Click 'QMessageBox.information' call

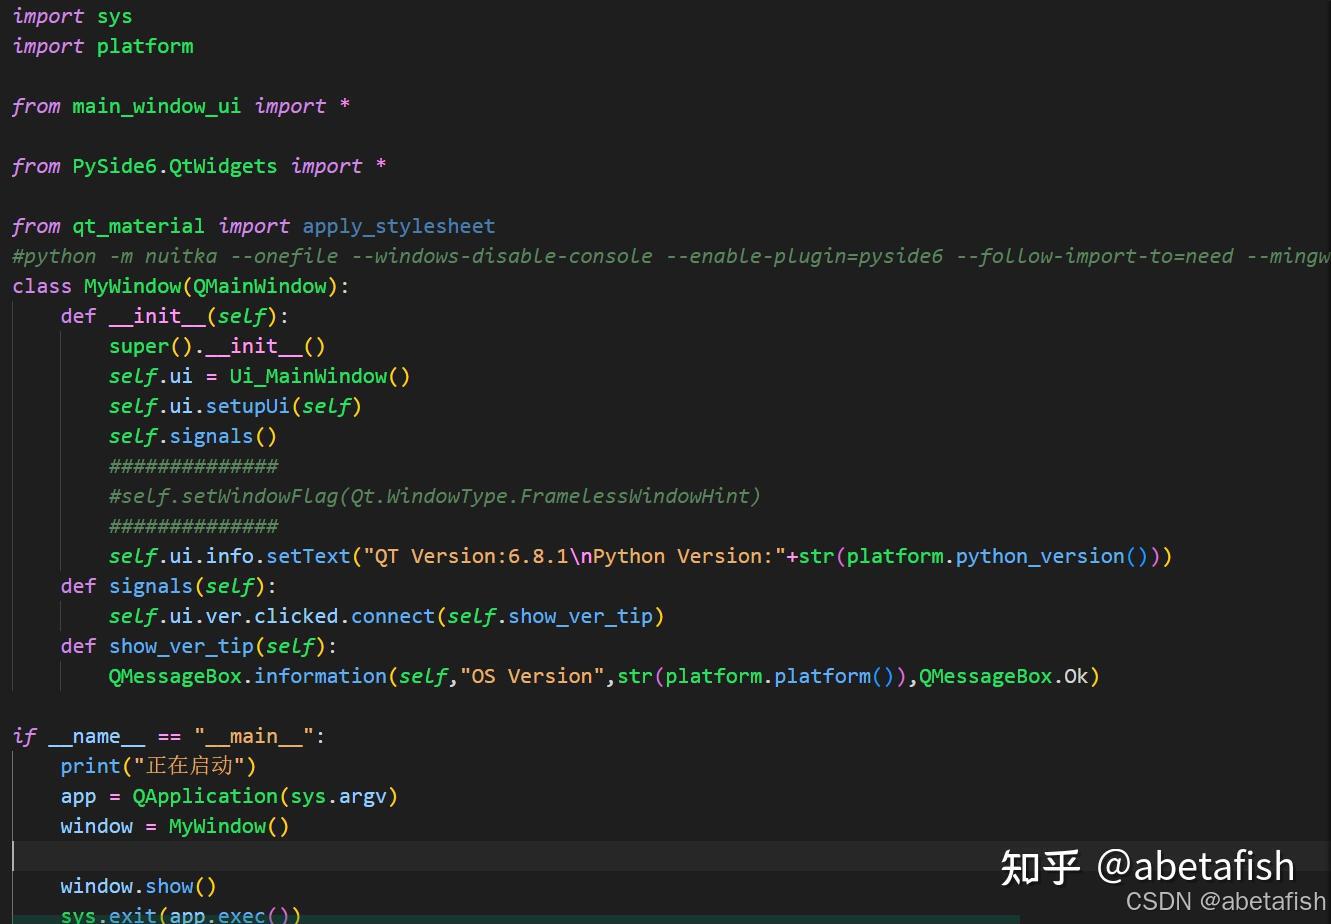pyautogui.click(x=248, y=676)
